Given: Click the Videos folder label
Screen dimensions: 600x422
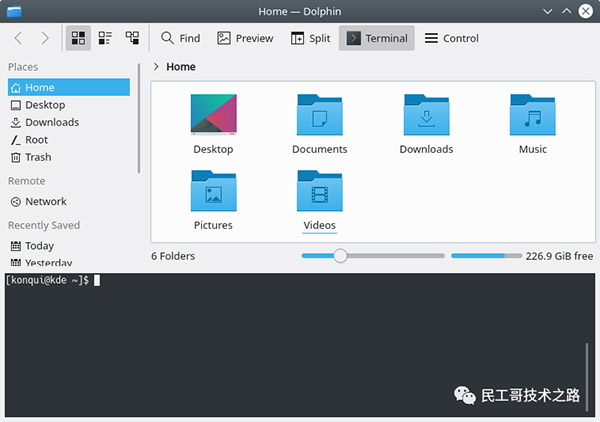Looking at the screenshot, I should point(320,225).
